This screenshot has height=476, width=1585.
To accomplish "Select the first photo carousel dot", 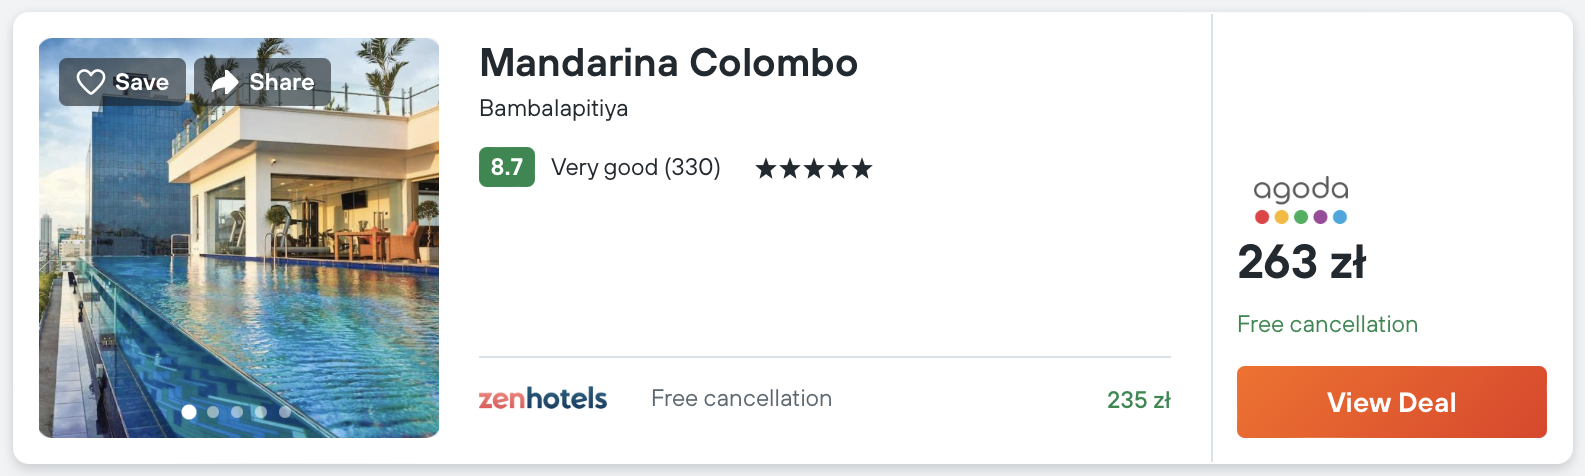I will [x=189, y=412].
